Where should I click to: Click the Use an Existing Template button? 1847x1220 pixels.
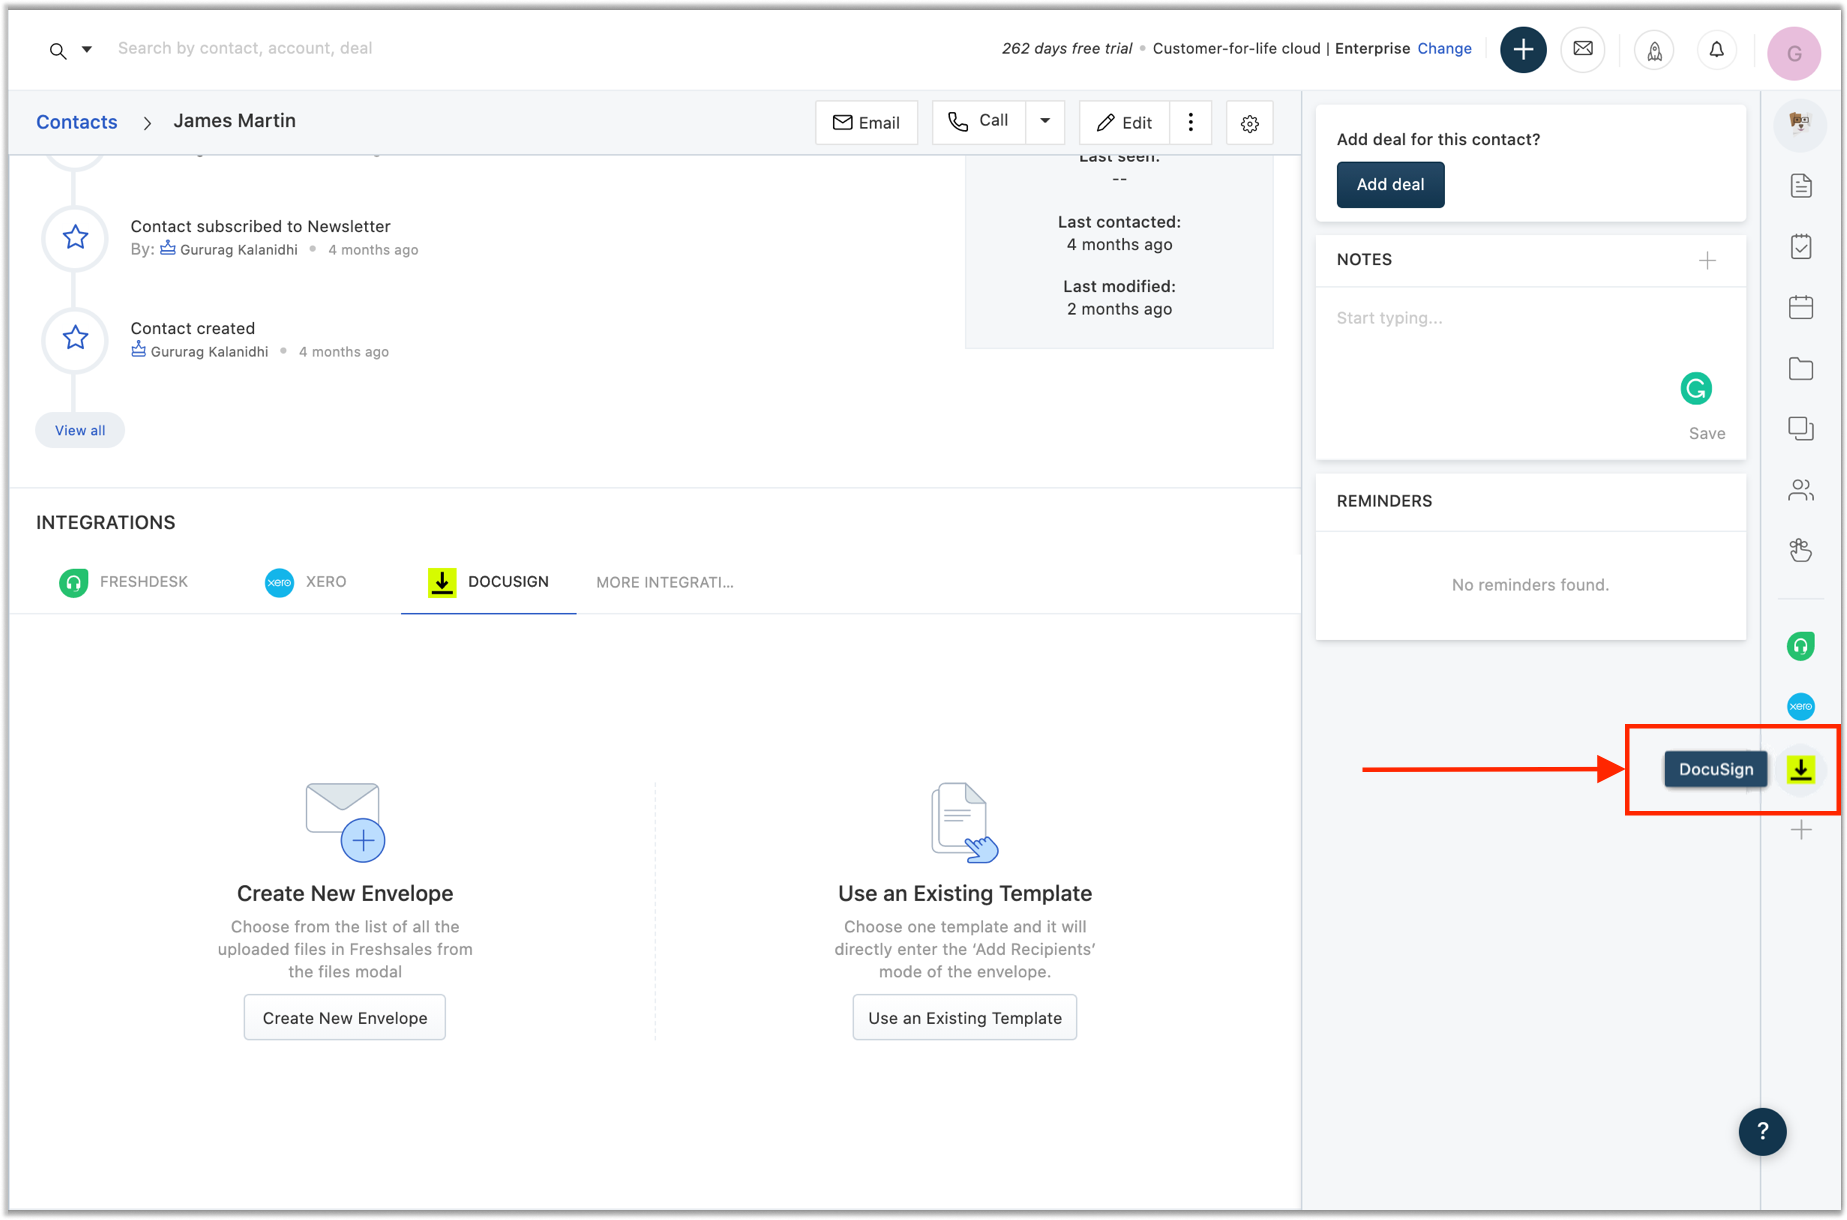[x=965, y=1018]
